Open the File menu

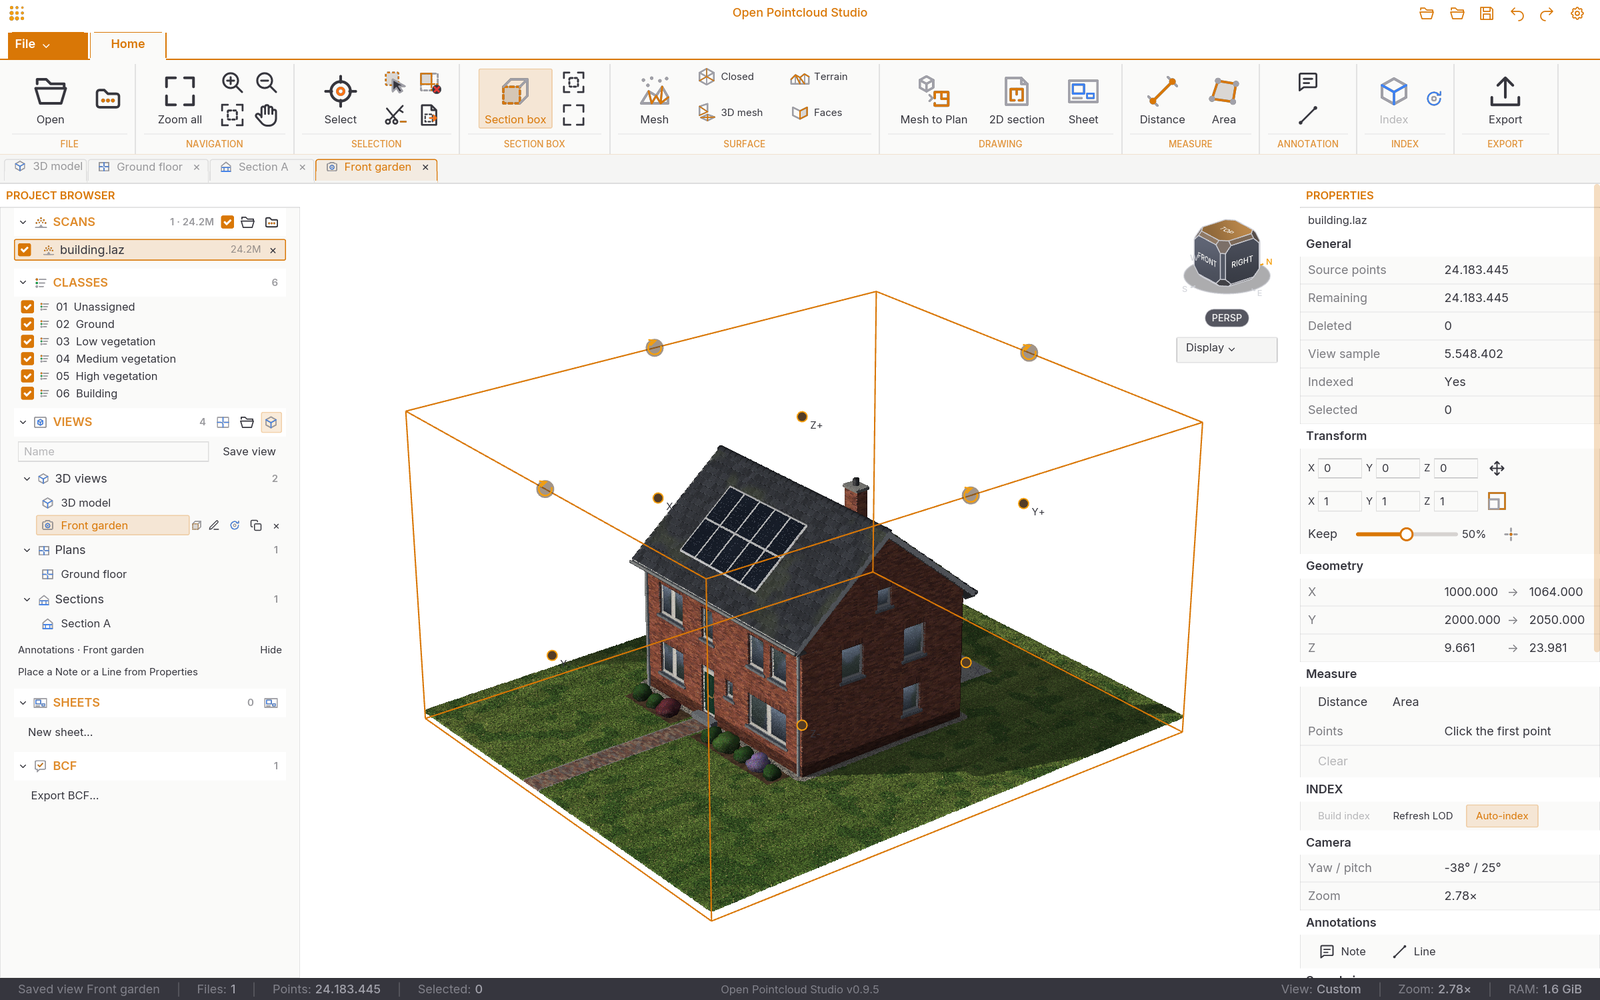(x=47, y=45)
